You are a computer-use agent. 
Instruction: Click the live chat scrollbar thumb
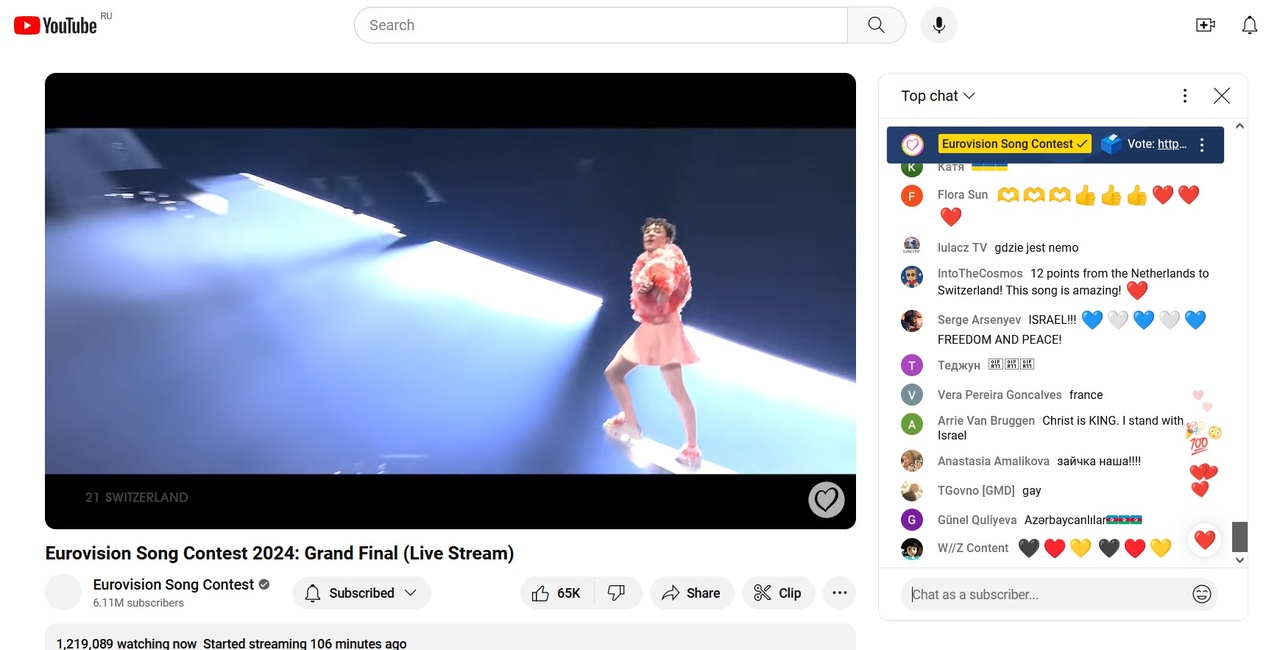pyautogui.click(x=1239, y=536)
